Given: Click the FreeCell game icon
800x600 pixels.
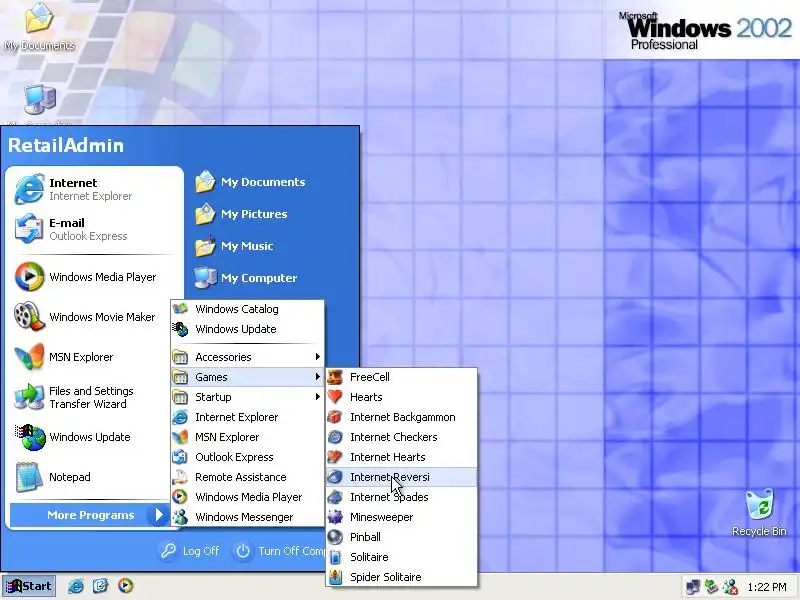Looking at the screenshot, I should pyautogui.click(x=335, y=377).
